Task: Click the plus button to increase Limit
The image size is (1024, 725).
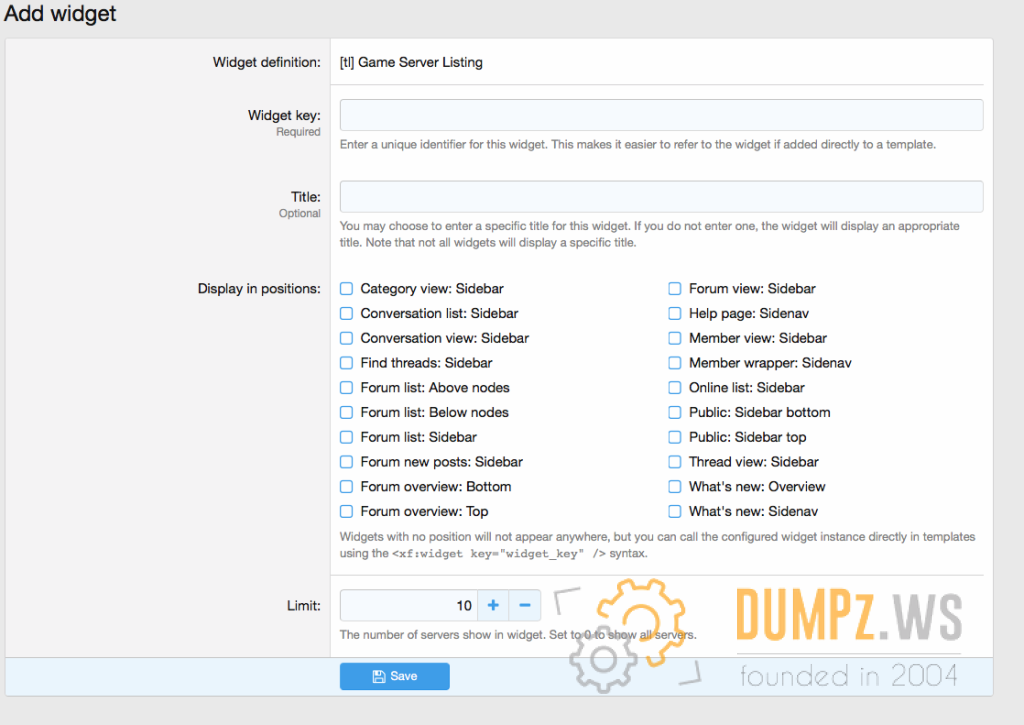Action: tap(493, 605)
